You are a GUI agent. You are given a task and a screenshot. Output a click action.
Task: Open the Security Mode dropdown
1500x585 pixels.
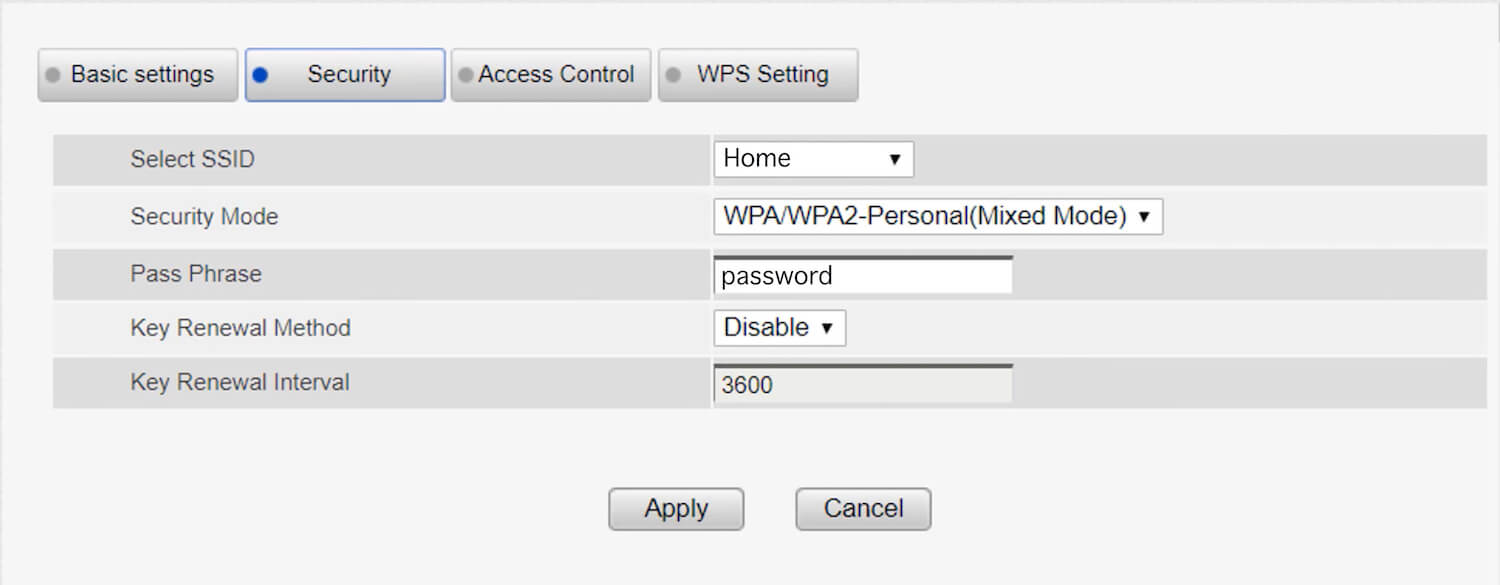(937, 217)
